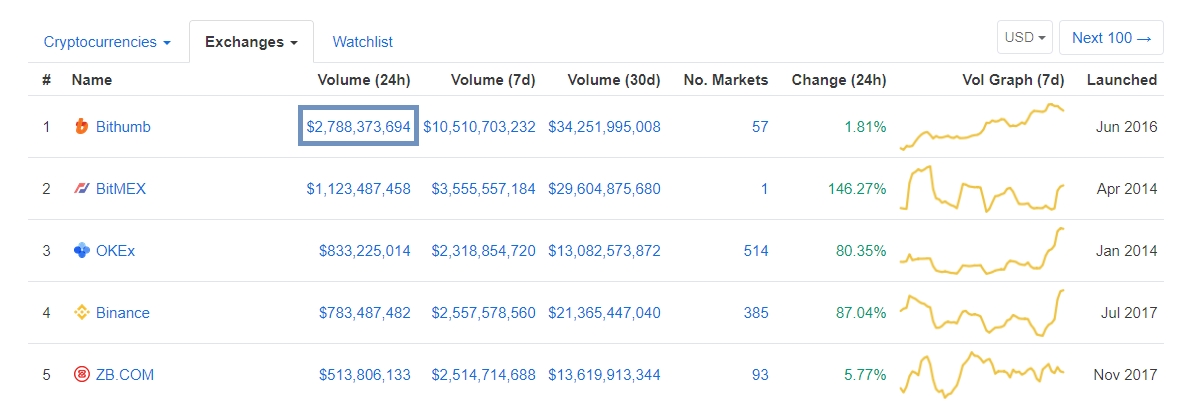Click the ZB.COM exchange logo icon
Screen dimensions: 1188x402
[x=82, y=375]
